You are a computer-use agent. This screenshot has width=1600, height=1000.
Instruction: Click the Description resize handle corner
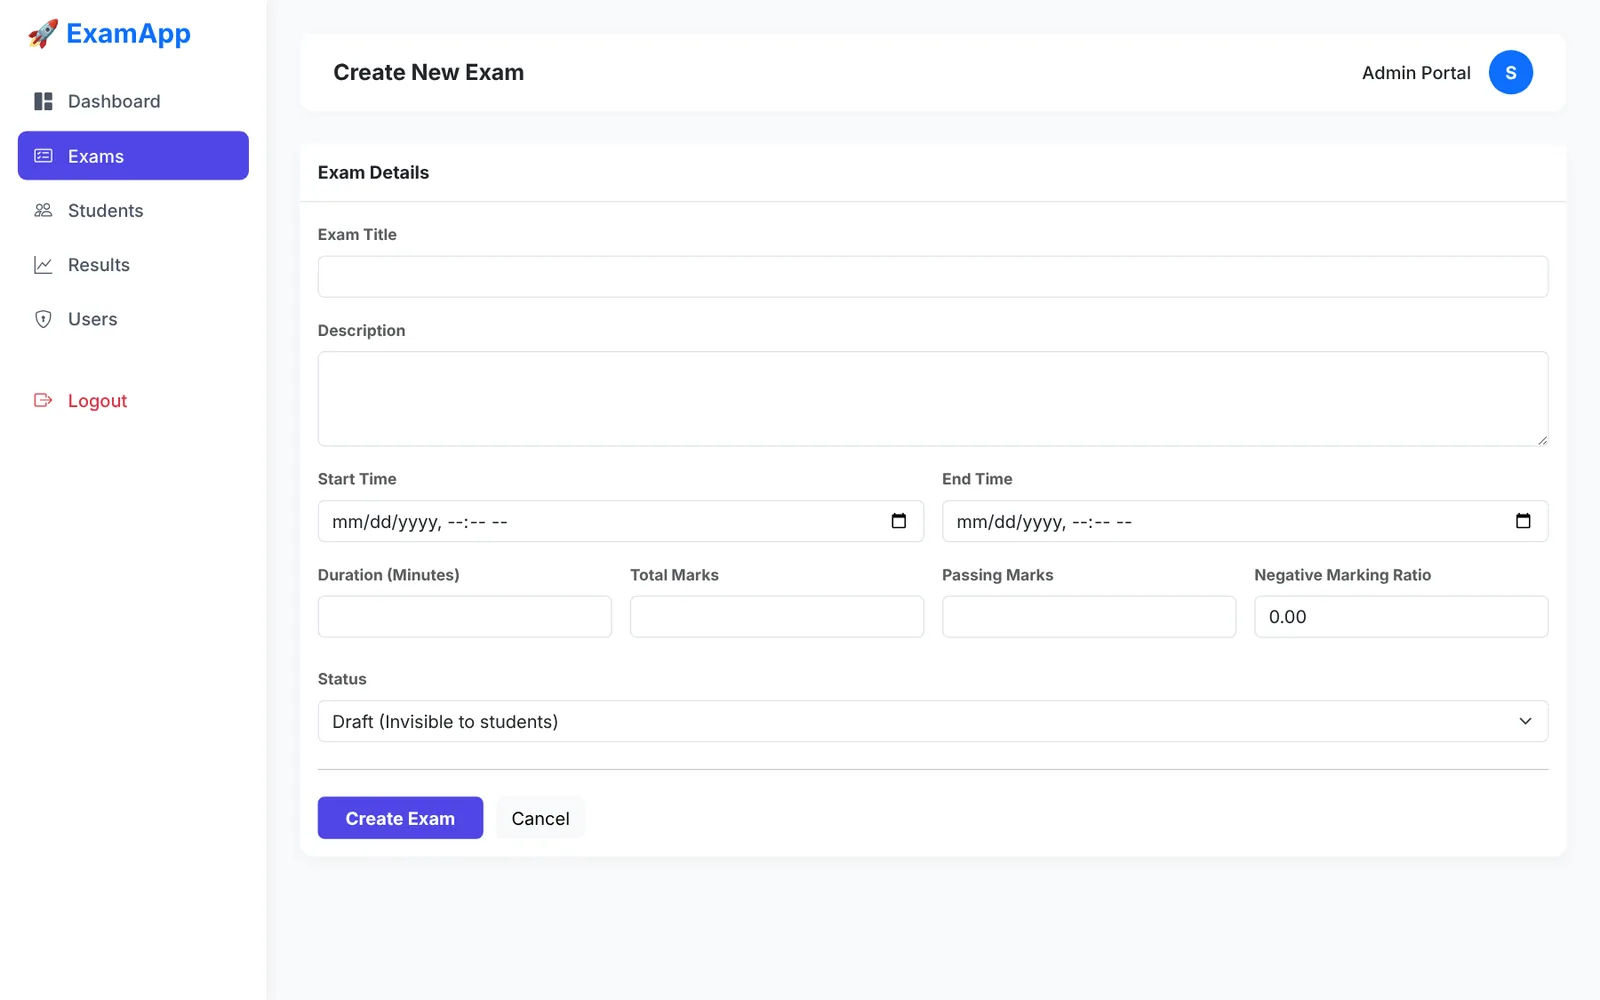(1542, 440)
